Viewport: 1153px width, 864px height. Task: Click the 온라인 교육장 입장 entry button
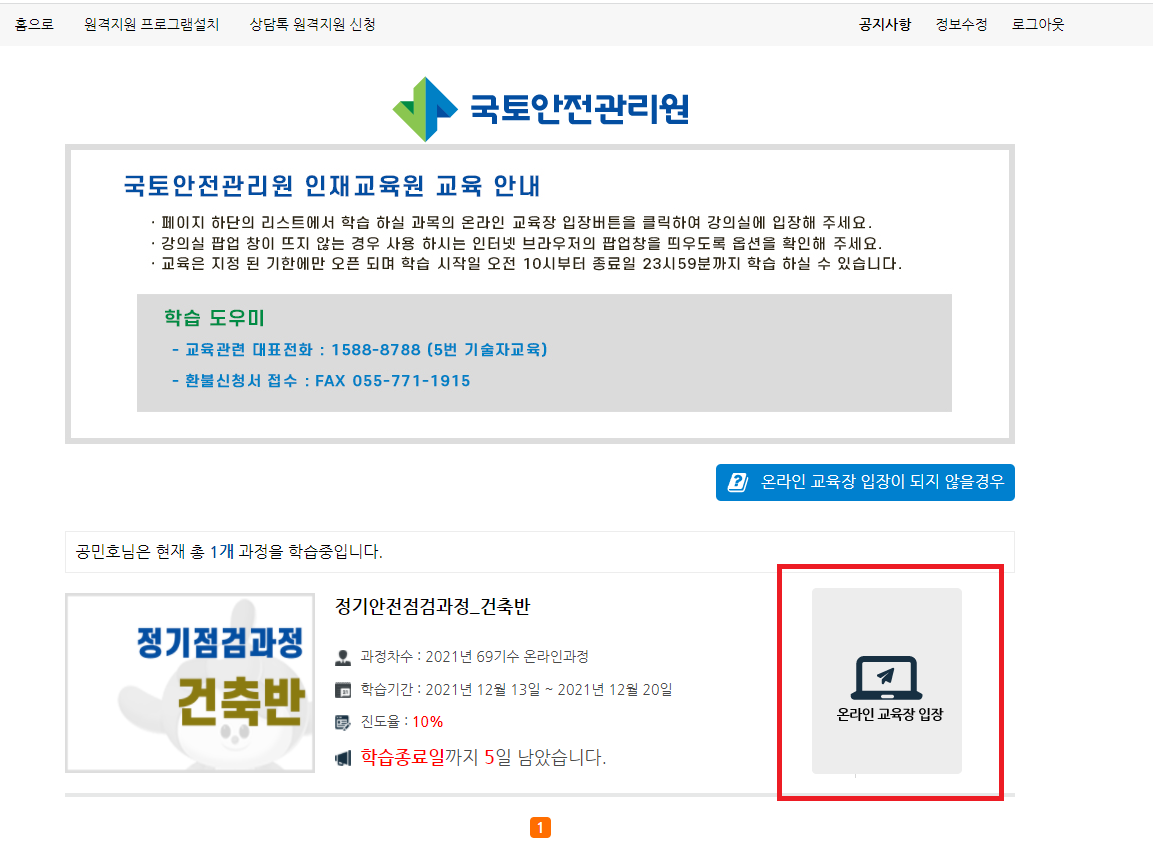coord(885,681)
